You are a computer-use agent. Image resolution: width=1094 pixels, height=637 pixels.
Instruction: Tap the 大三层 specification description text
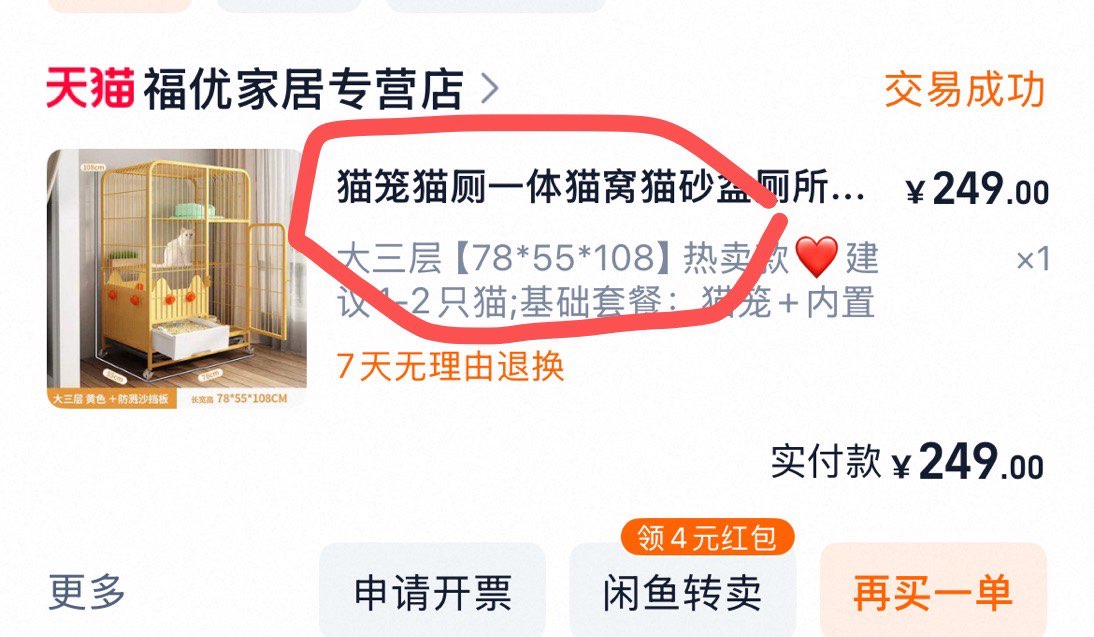(607, 280)
